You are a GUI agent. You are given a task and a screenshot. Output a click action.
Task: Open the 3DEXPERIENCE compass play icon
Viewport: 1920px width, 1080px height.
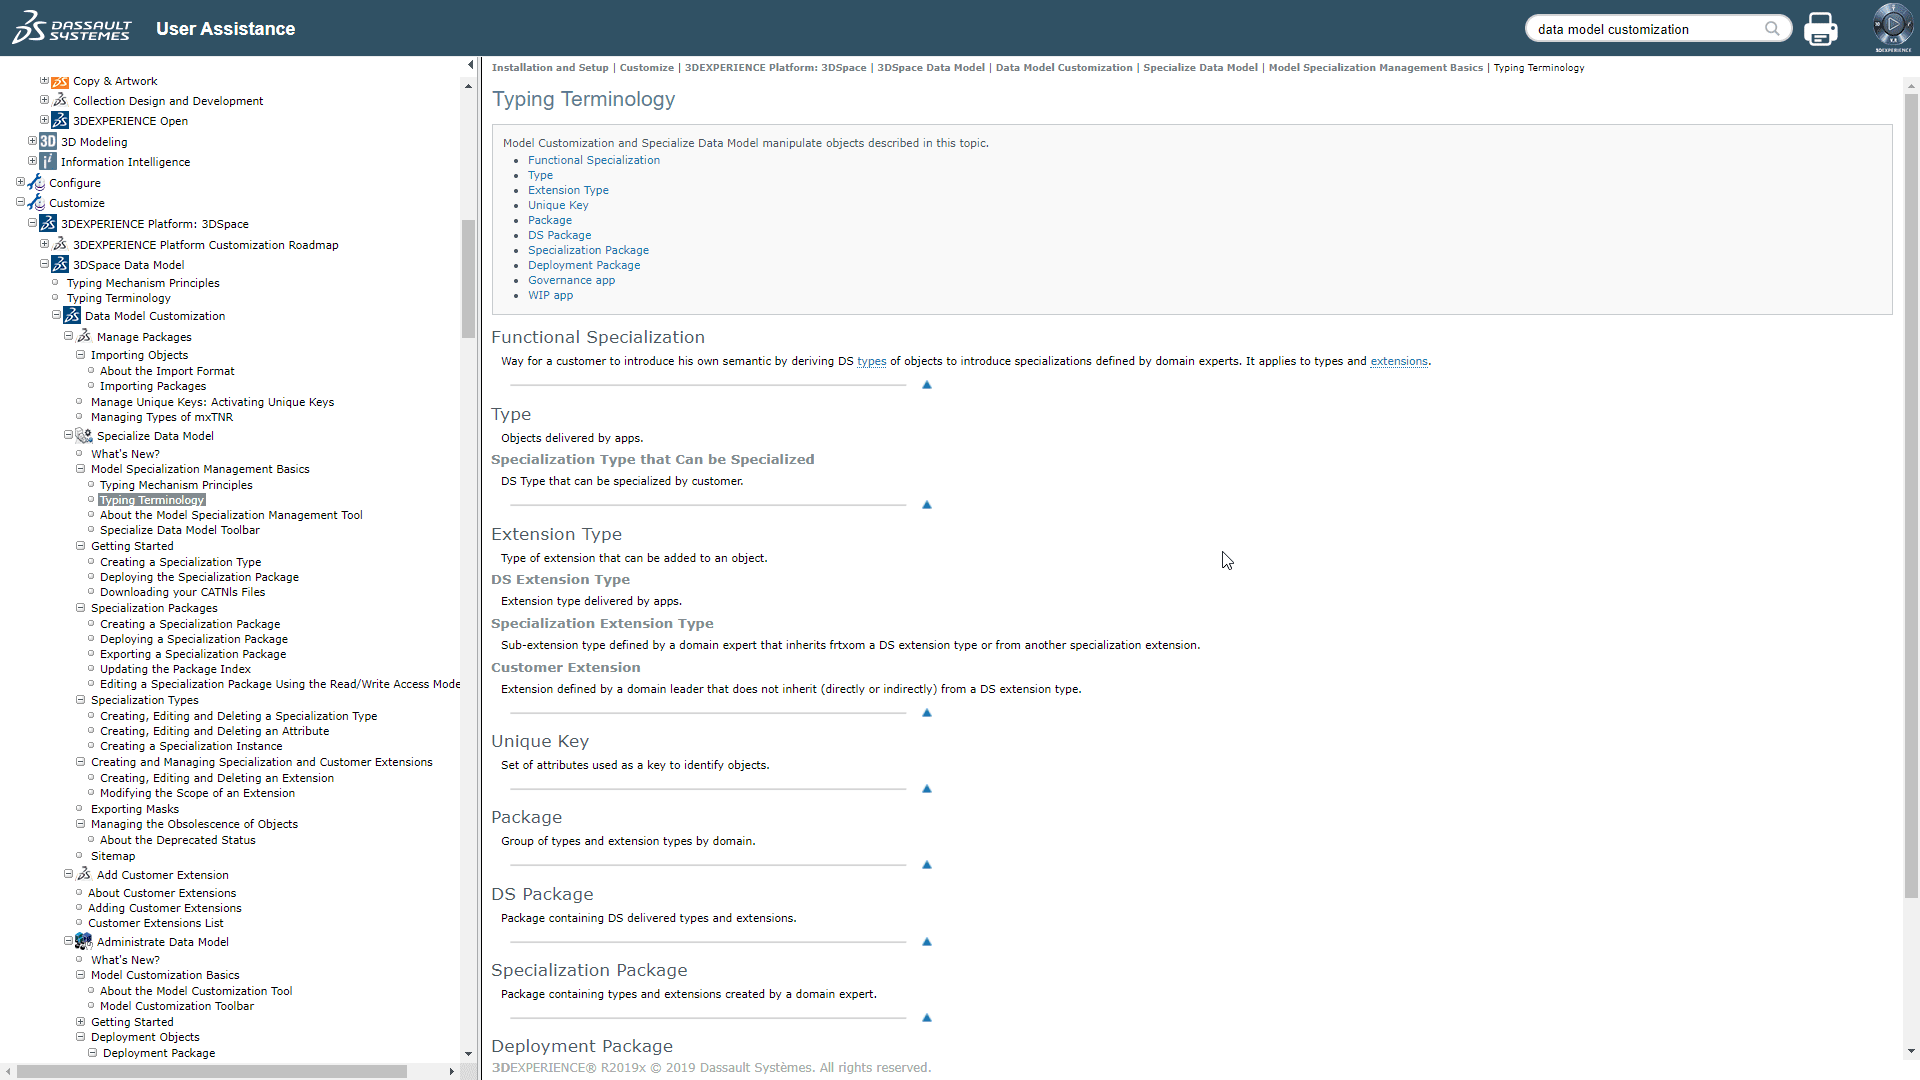tap(1892, 25)
